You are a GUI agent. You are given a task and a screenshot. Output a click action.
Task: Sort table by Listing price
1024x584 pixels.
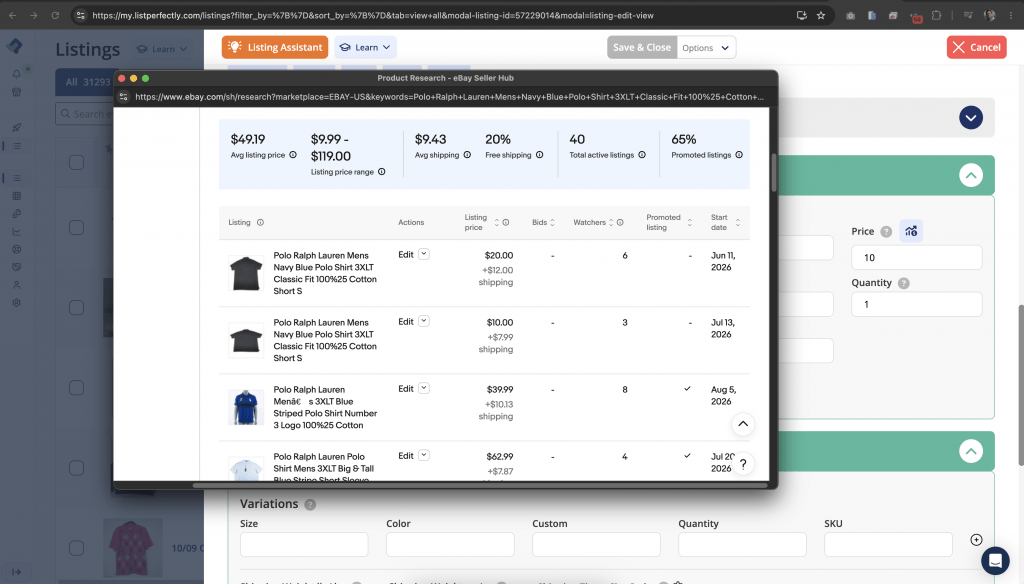tap(496, 223)
